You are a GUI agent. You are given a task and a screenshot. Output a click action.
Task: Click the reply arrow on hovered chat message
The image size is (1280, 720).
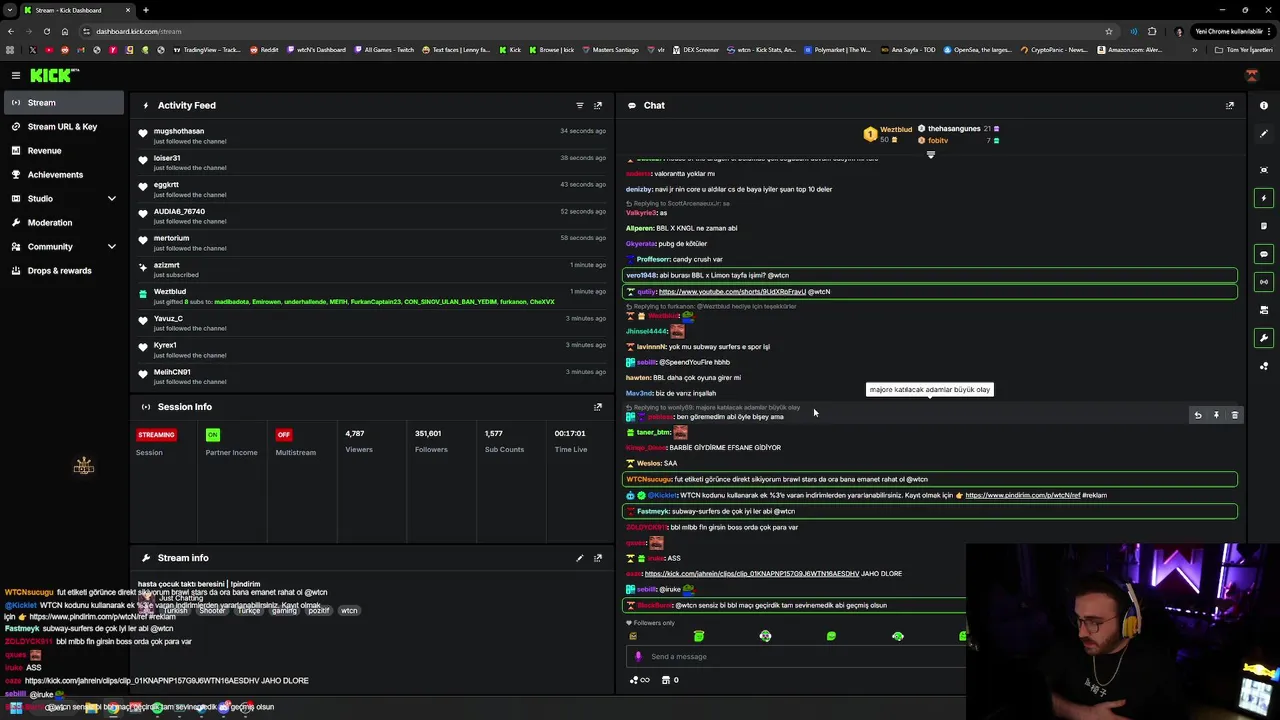tap(1197, 415)
